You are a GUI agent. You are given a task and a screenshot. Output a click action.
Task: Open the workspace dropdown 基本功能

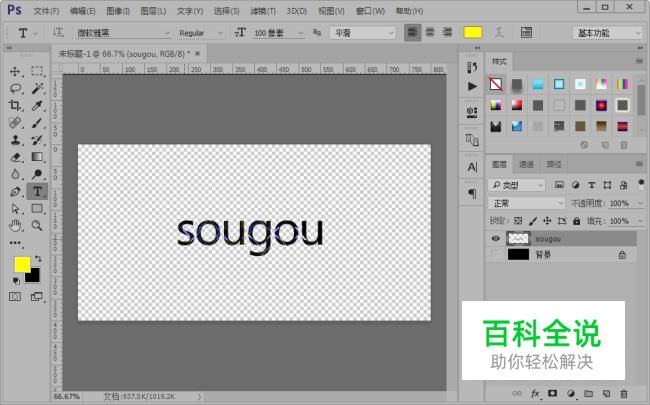pos(607,33)
